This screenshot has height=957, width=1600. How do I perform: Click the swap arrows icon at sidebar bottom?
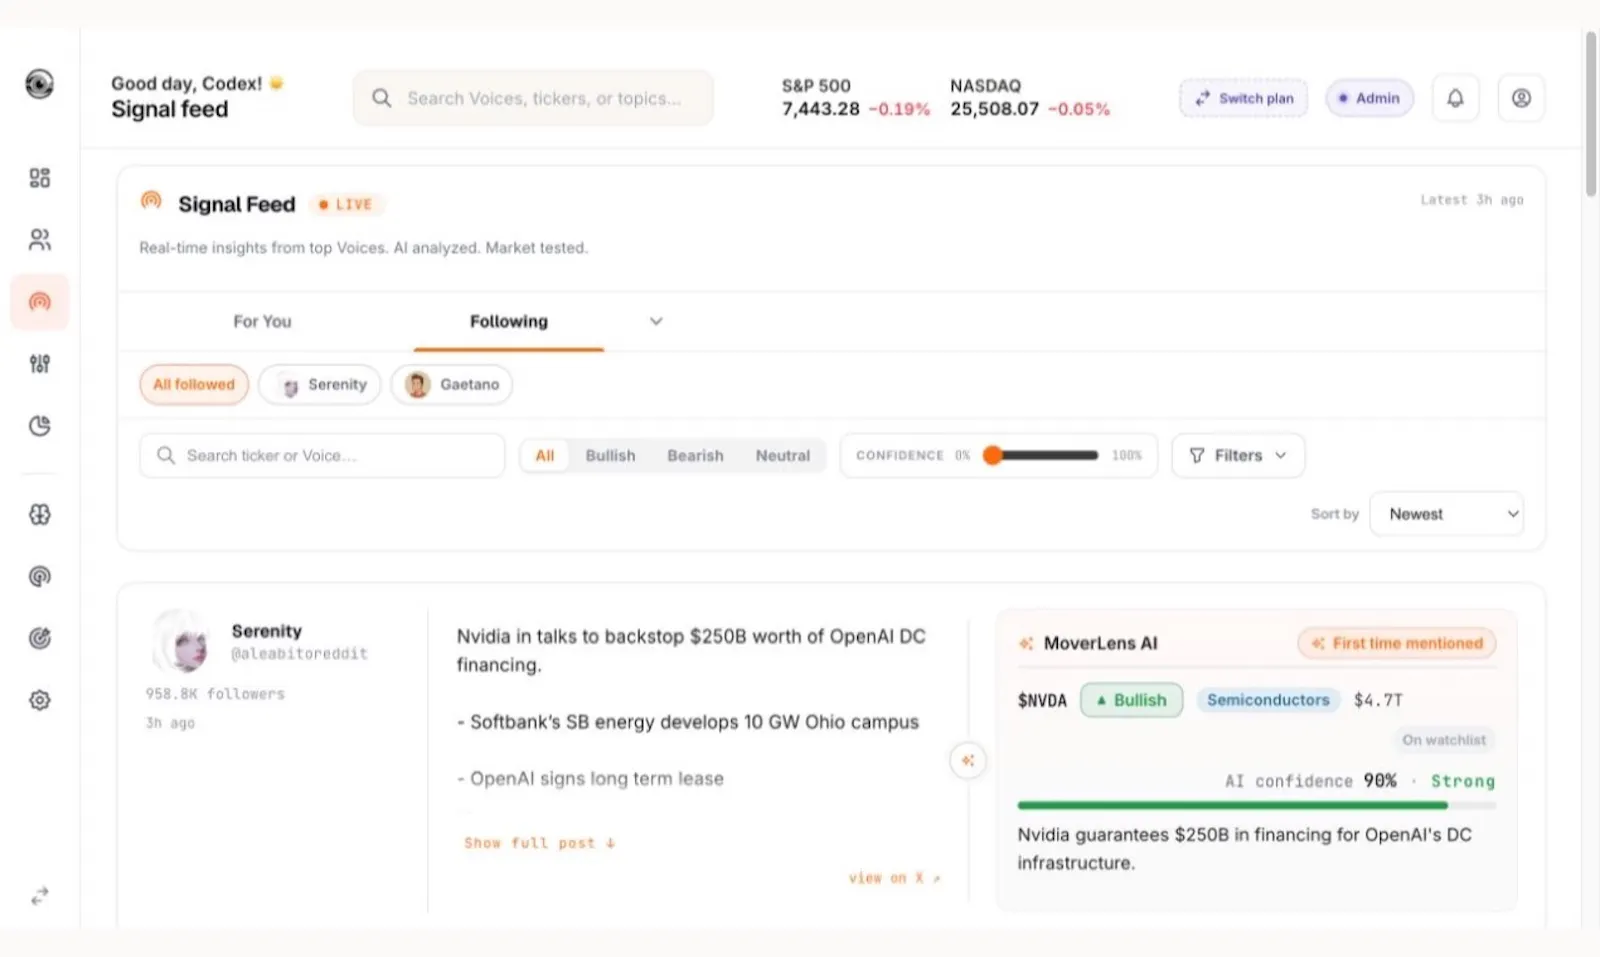pyautogui.click(x=39, y=896)
